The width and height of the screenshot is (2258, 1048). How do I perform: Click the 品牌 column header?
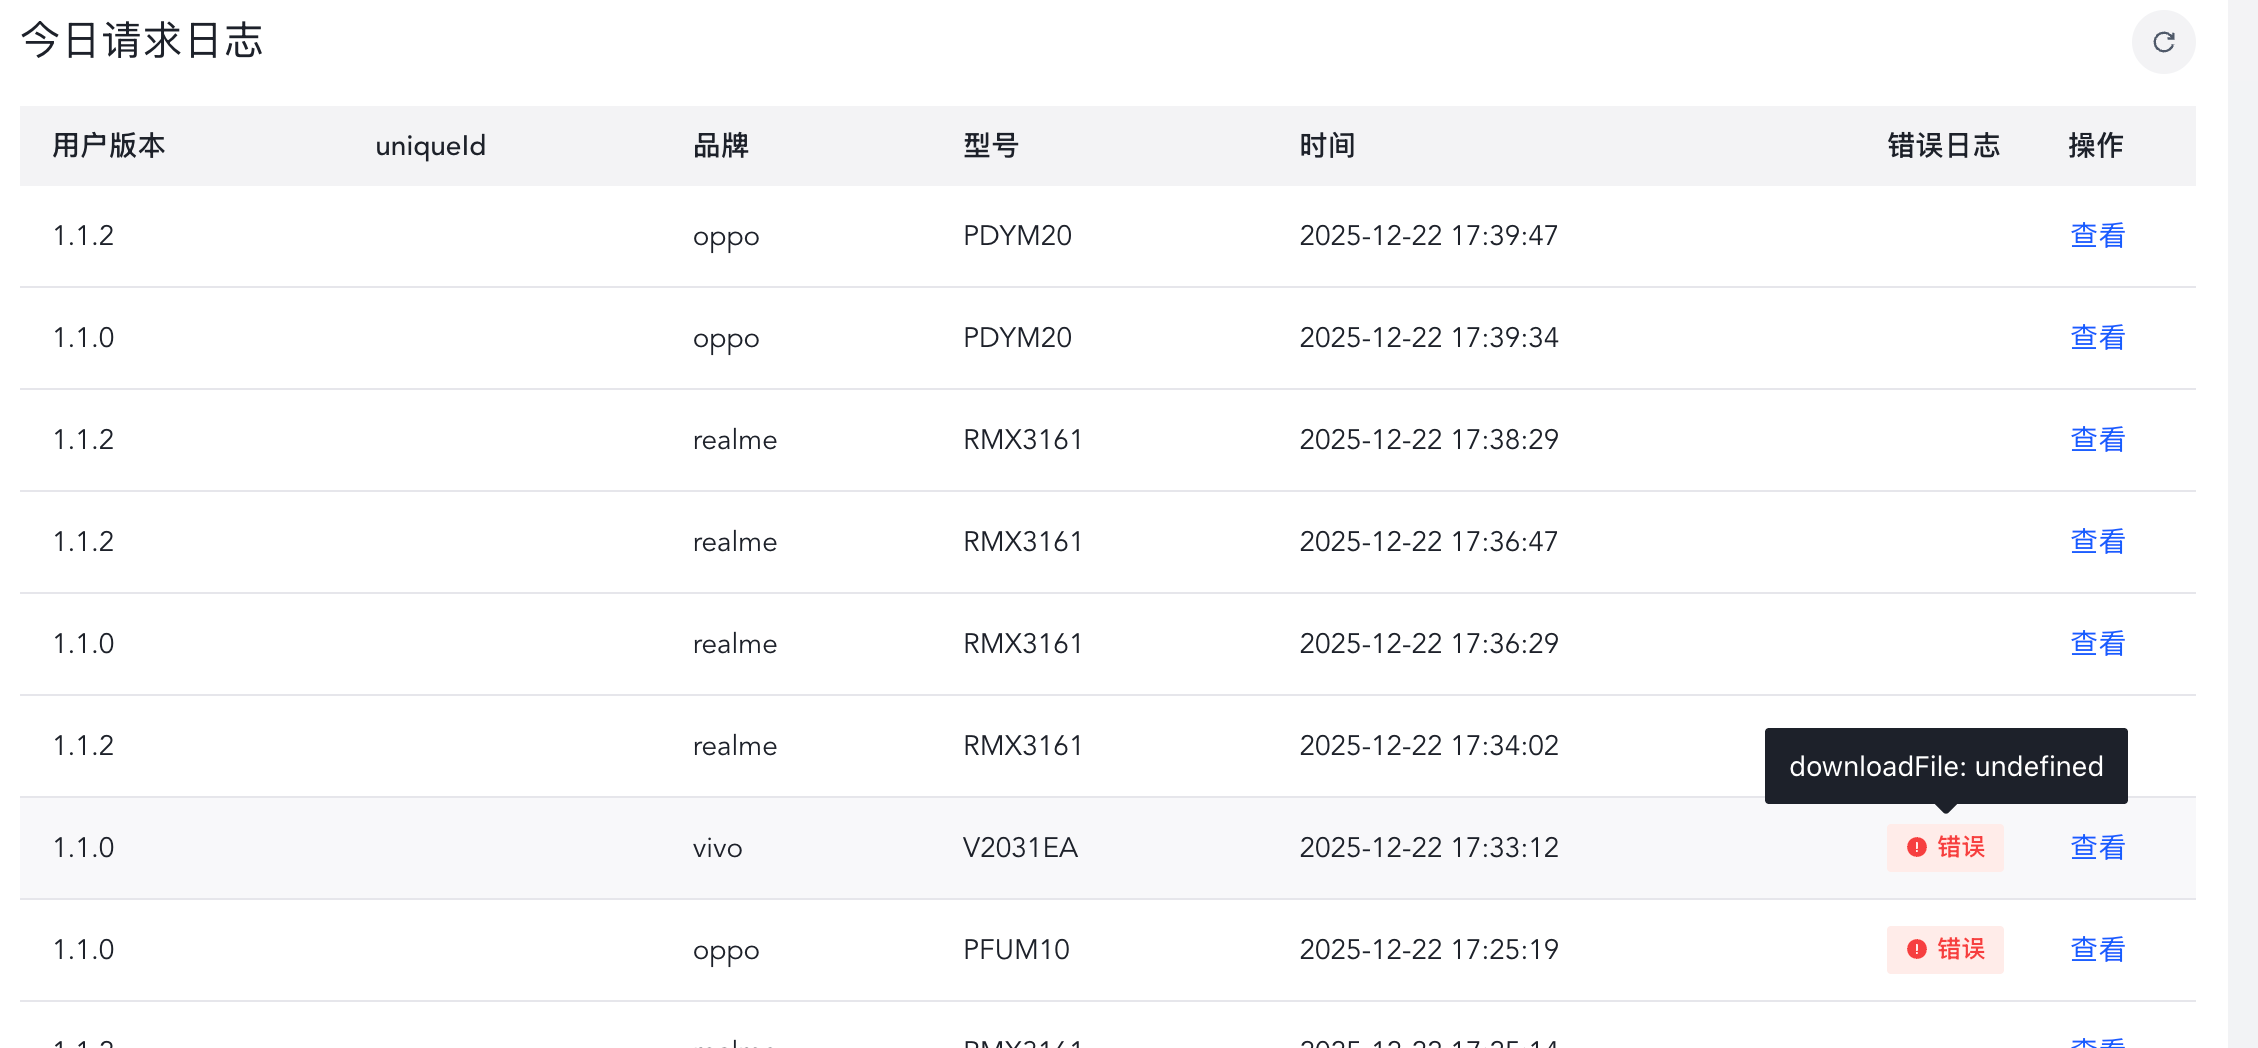pyautogui.click(x=721, y=146)
